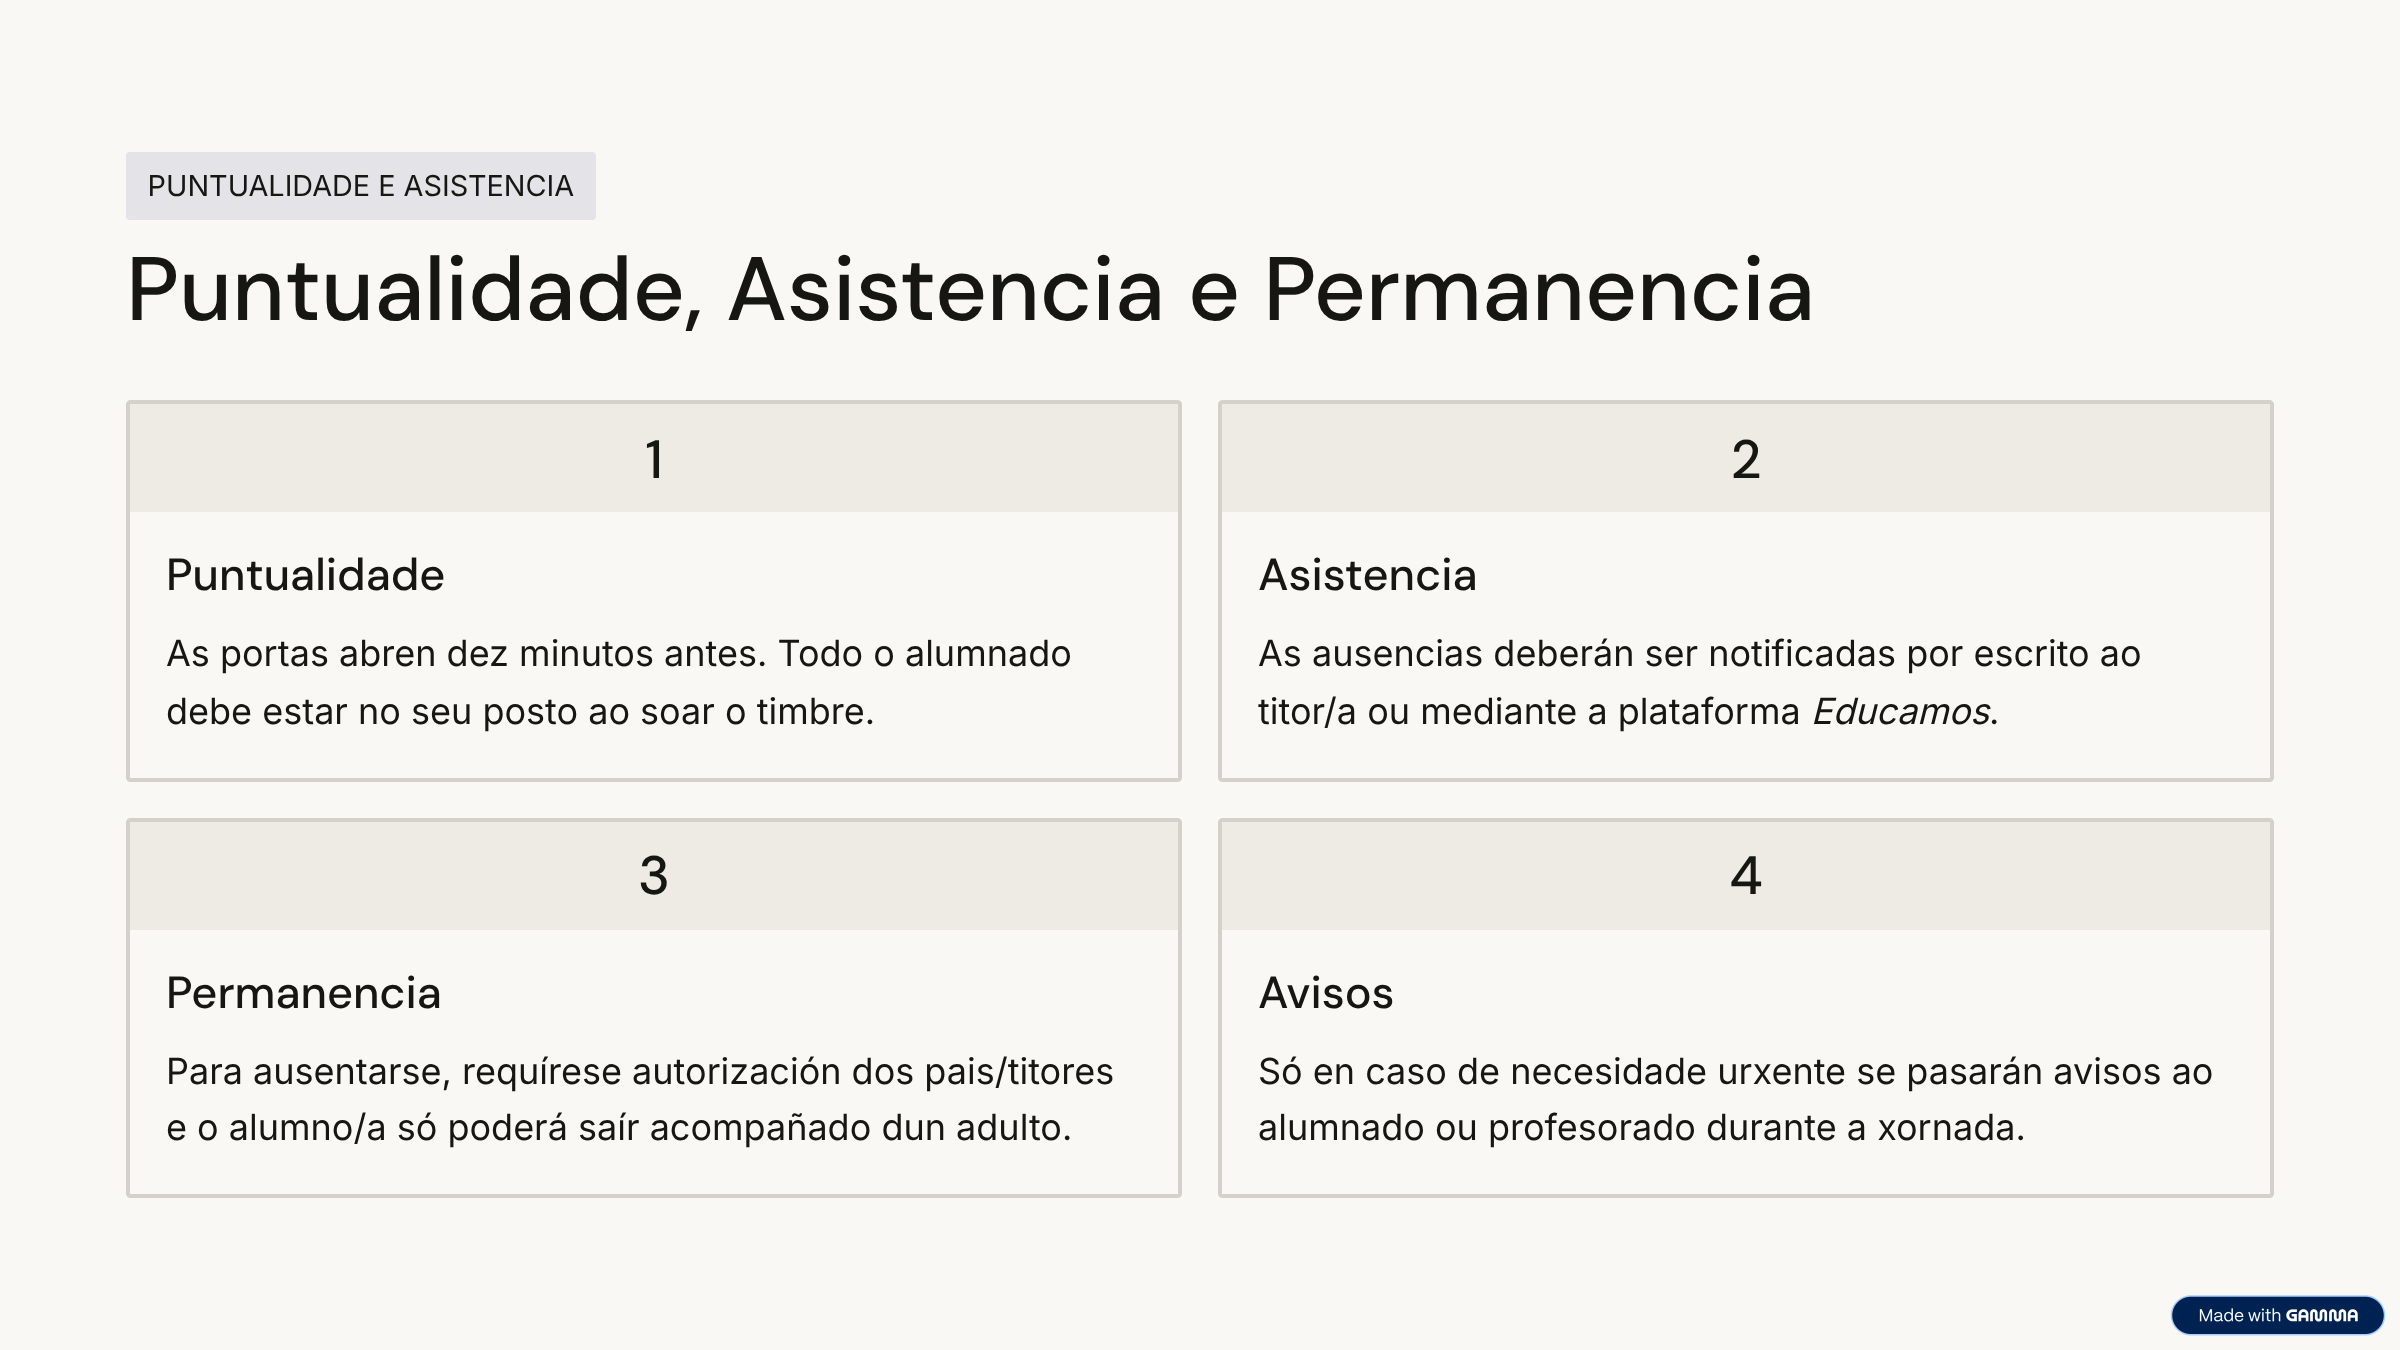Click the 'Puntualidade' card heading
The height and width of the screenshot is (1350, 2400).
tap(305, 575)
